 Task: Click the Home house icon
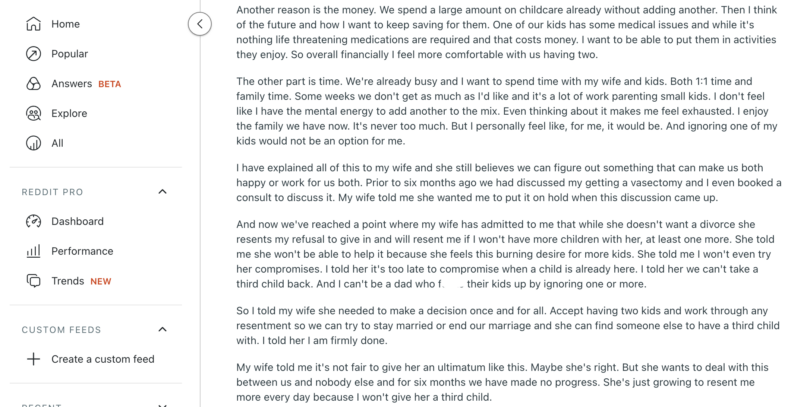[33, 24]
